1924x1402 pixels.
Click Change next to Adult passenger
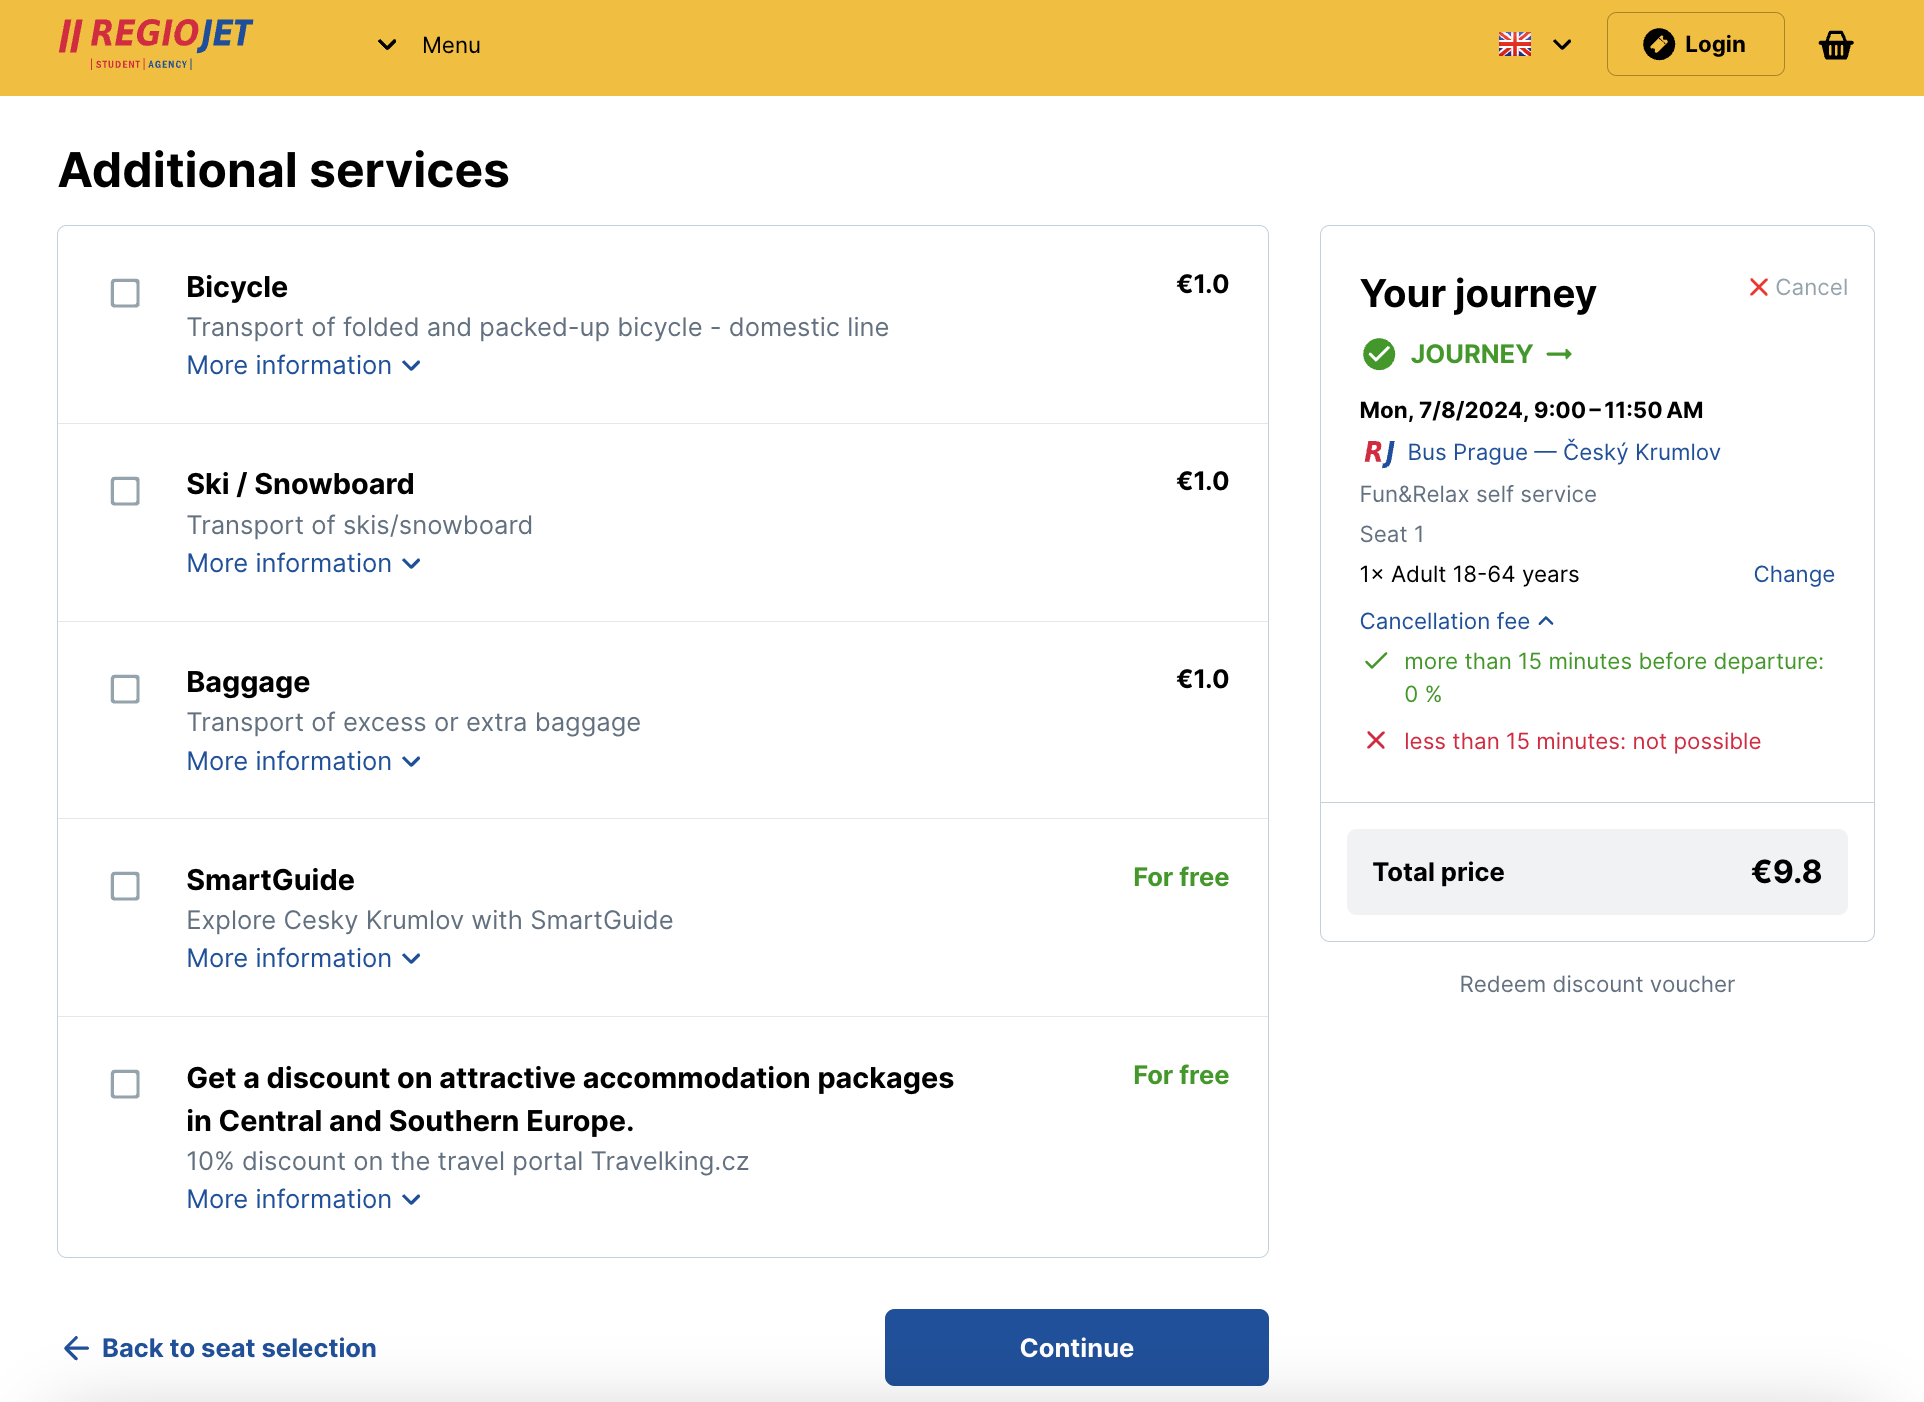coord(1793,574)
